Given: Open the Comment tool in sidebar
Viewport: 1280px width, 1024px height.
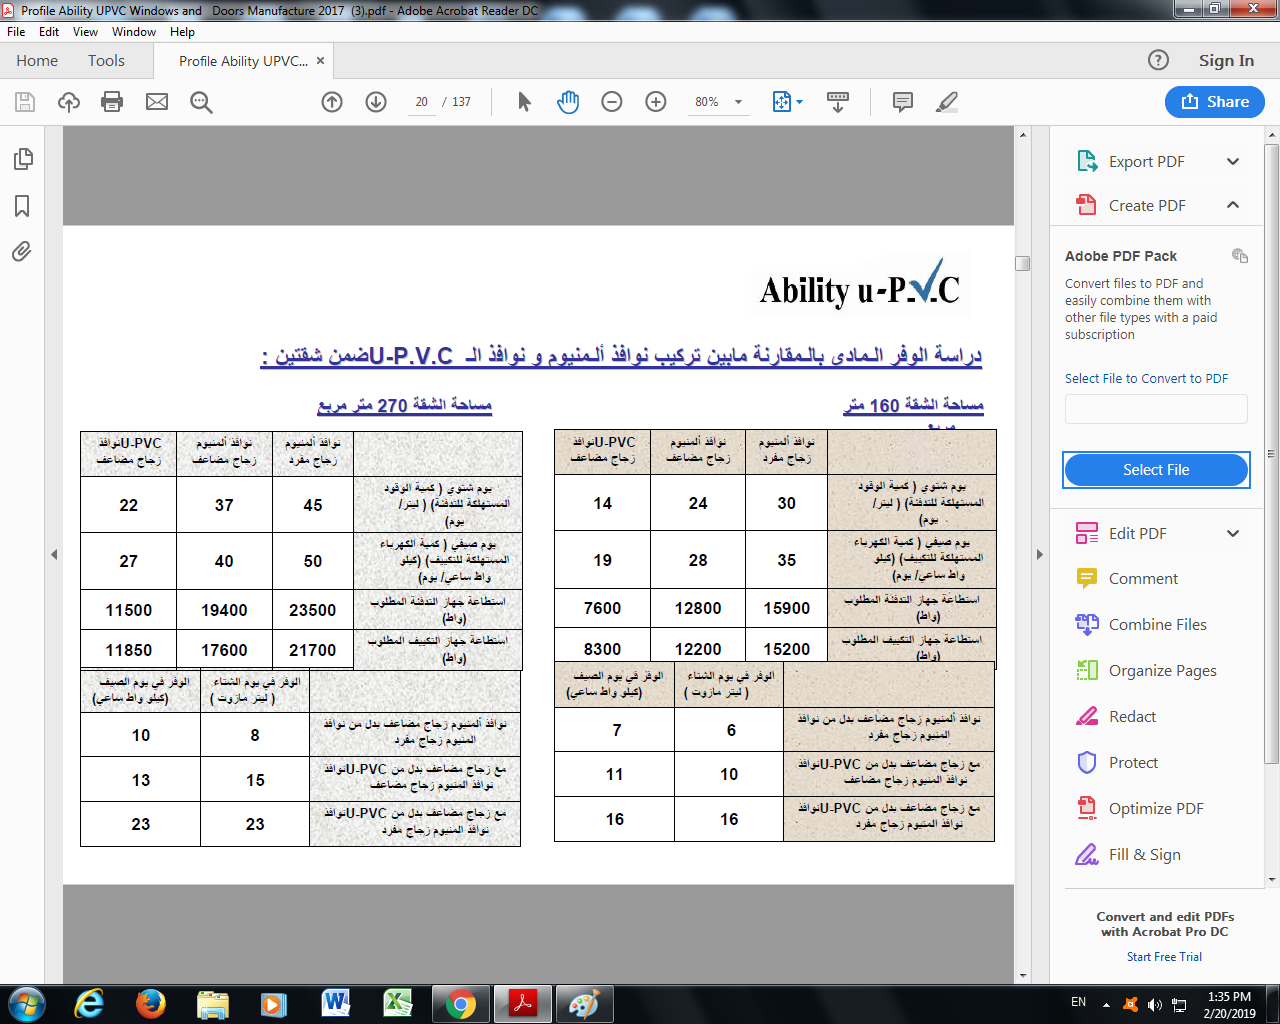Looking at the screenshot, I should point(1143,578).
